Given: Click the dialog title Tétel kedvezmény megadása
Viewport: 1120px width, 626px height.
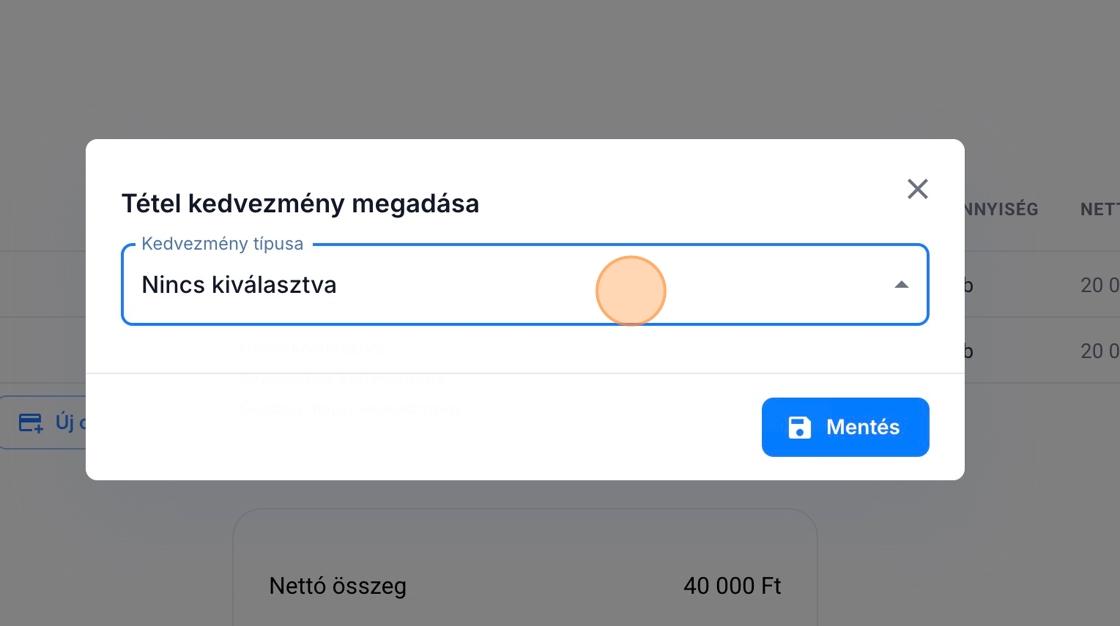Looking at the screenshot, I should tap(300, 204).
